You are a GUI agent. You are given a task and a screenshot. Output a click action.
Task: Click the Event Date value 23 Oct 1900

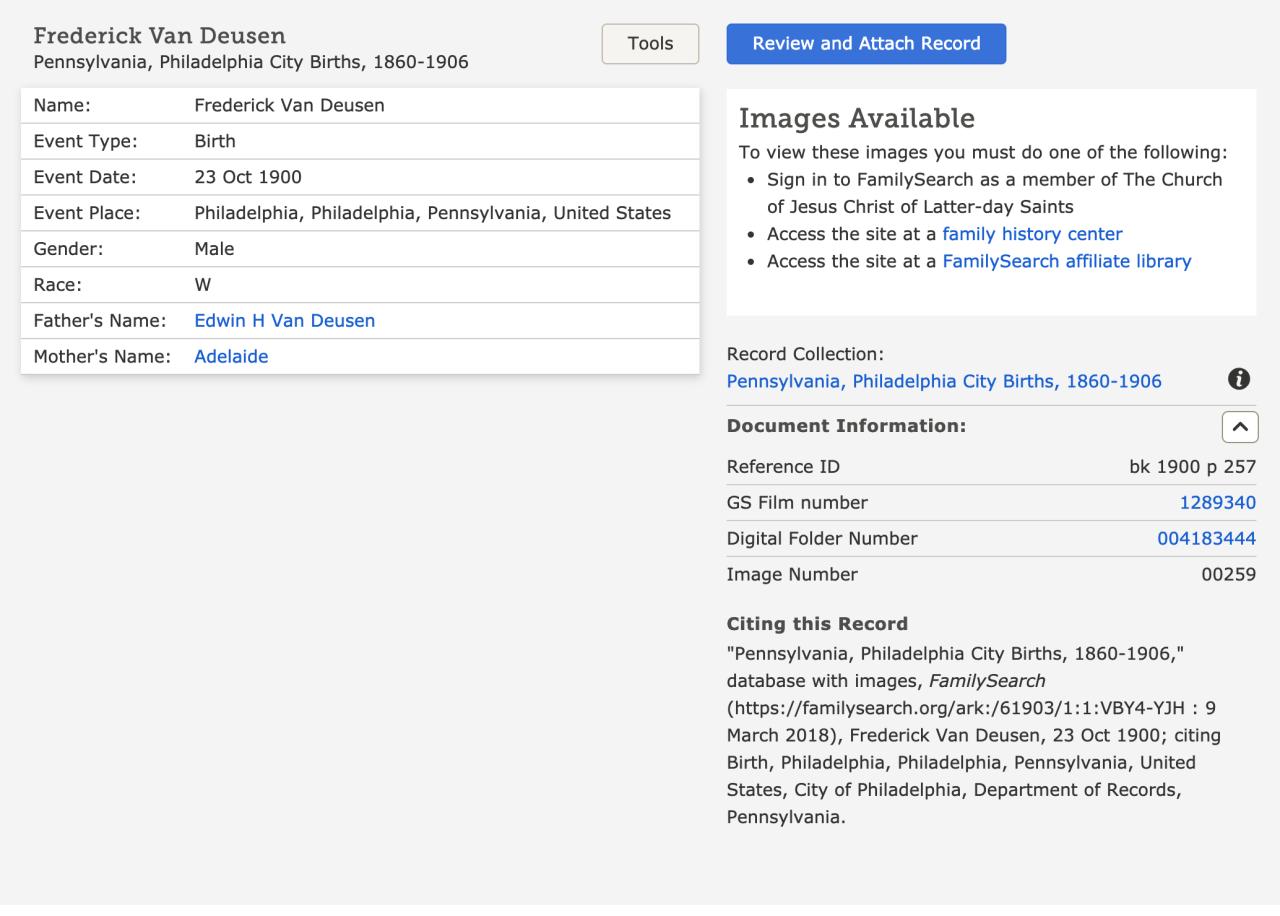pos(248,177)
